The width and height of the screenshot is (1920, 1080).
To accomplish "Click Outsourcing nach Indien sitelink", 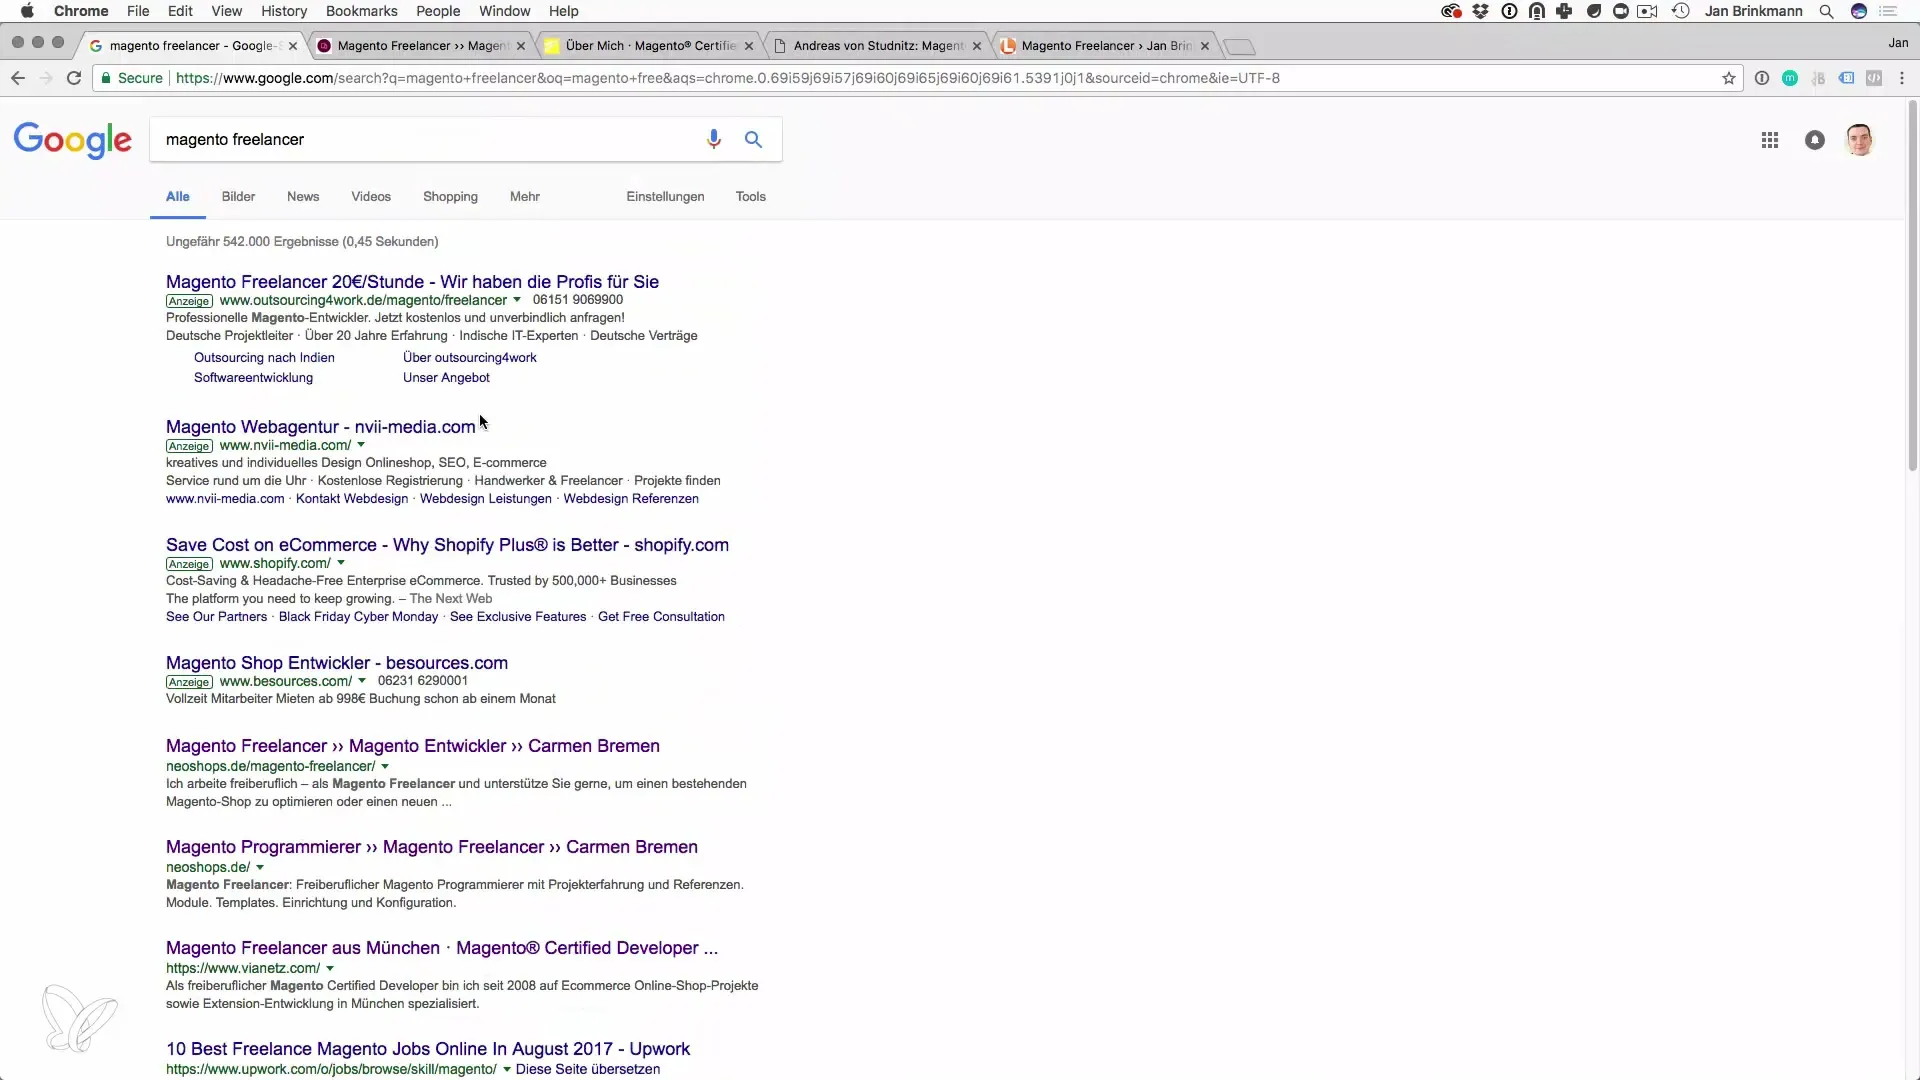I will point(264,358).
